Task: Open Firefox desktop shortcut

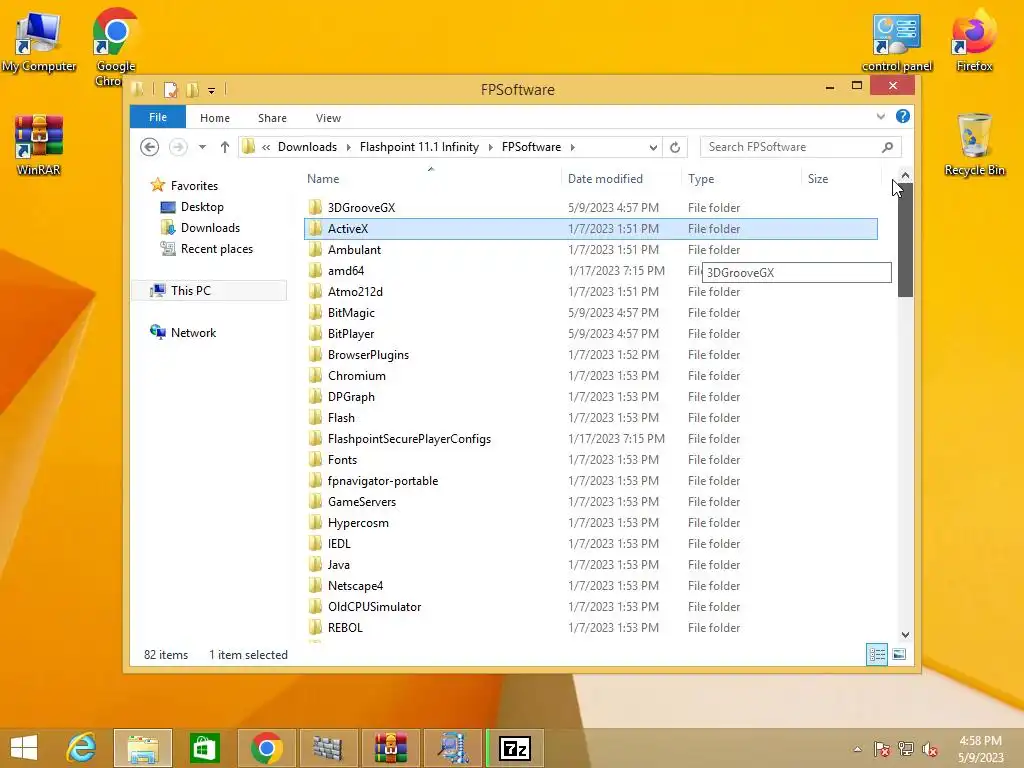Action: coord(974,40)
